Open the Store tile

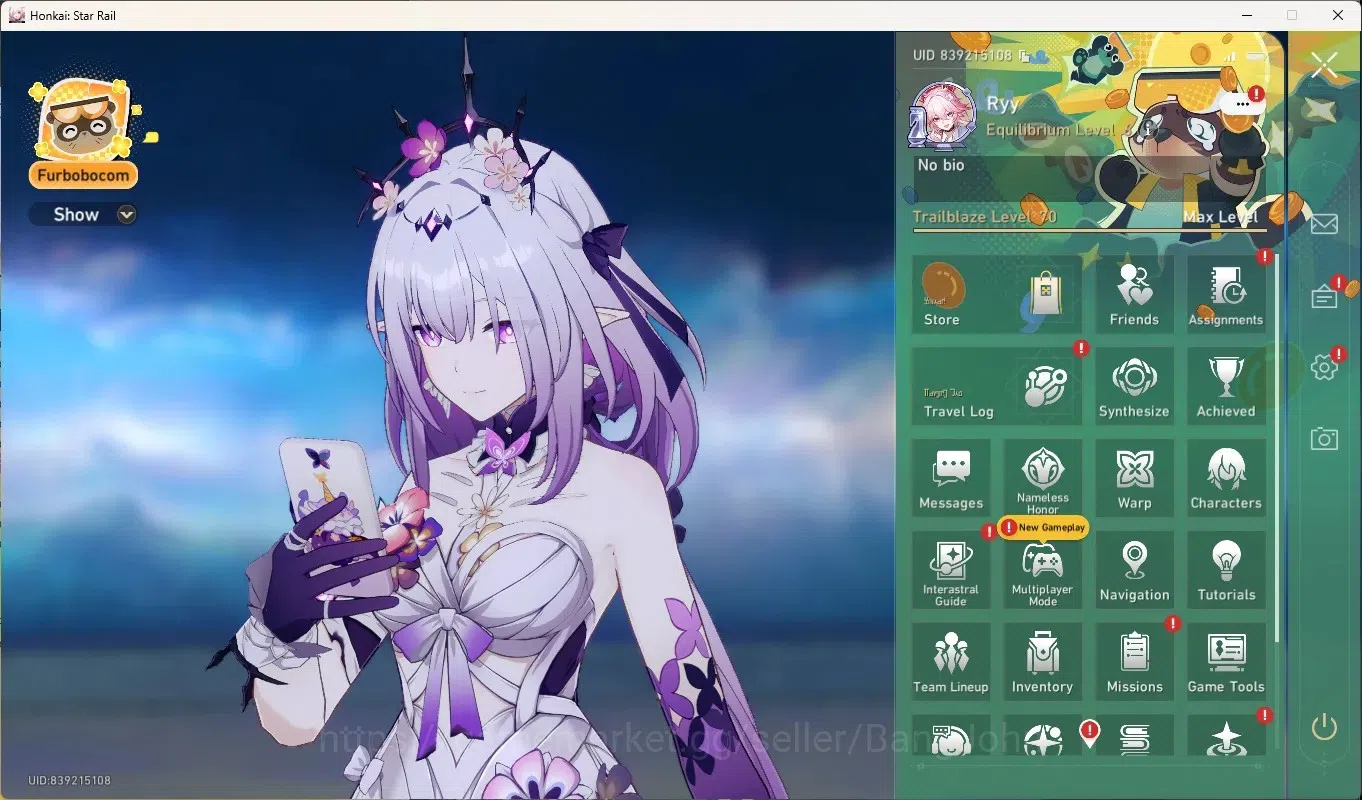(997, 294)
